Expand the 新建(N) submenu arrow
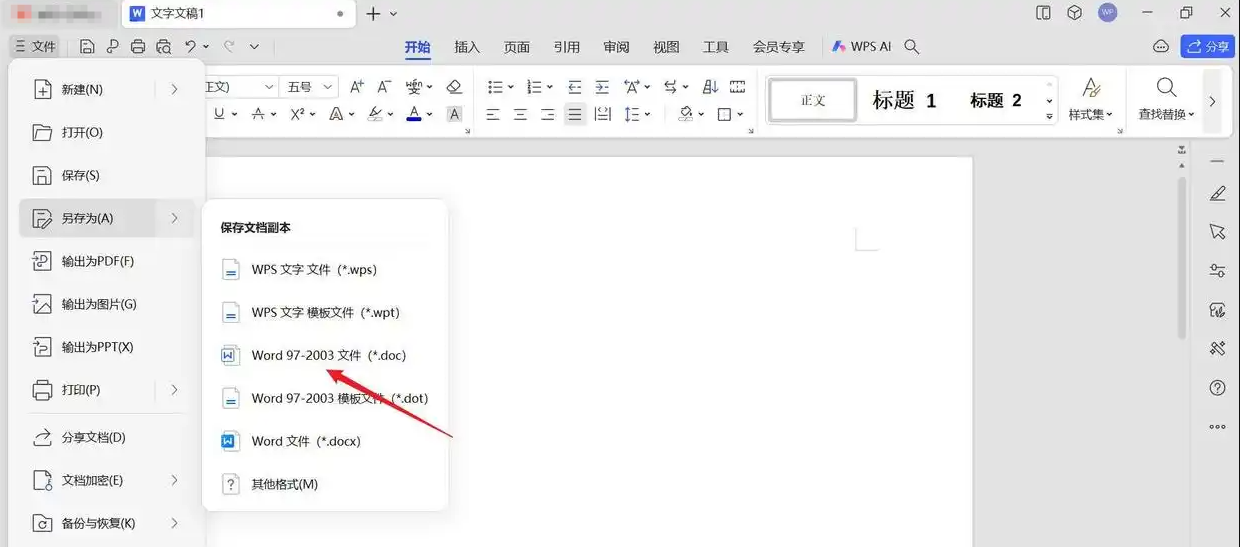This screenshot has width=1240, height=547. coord(174,89)
